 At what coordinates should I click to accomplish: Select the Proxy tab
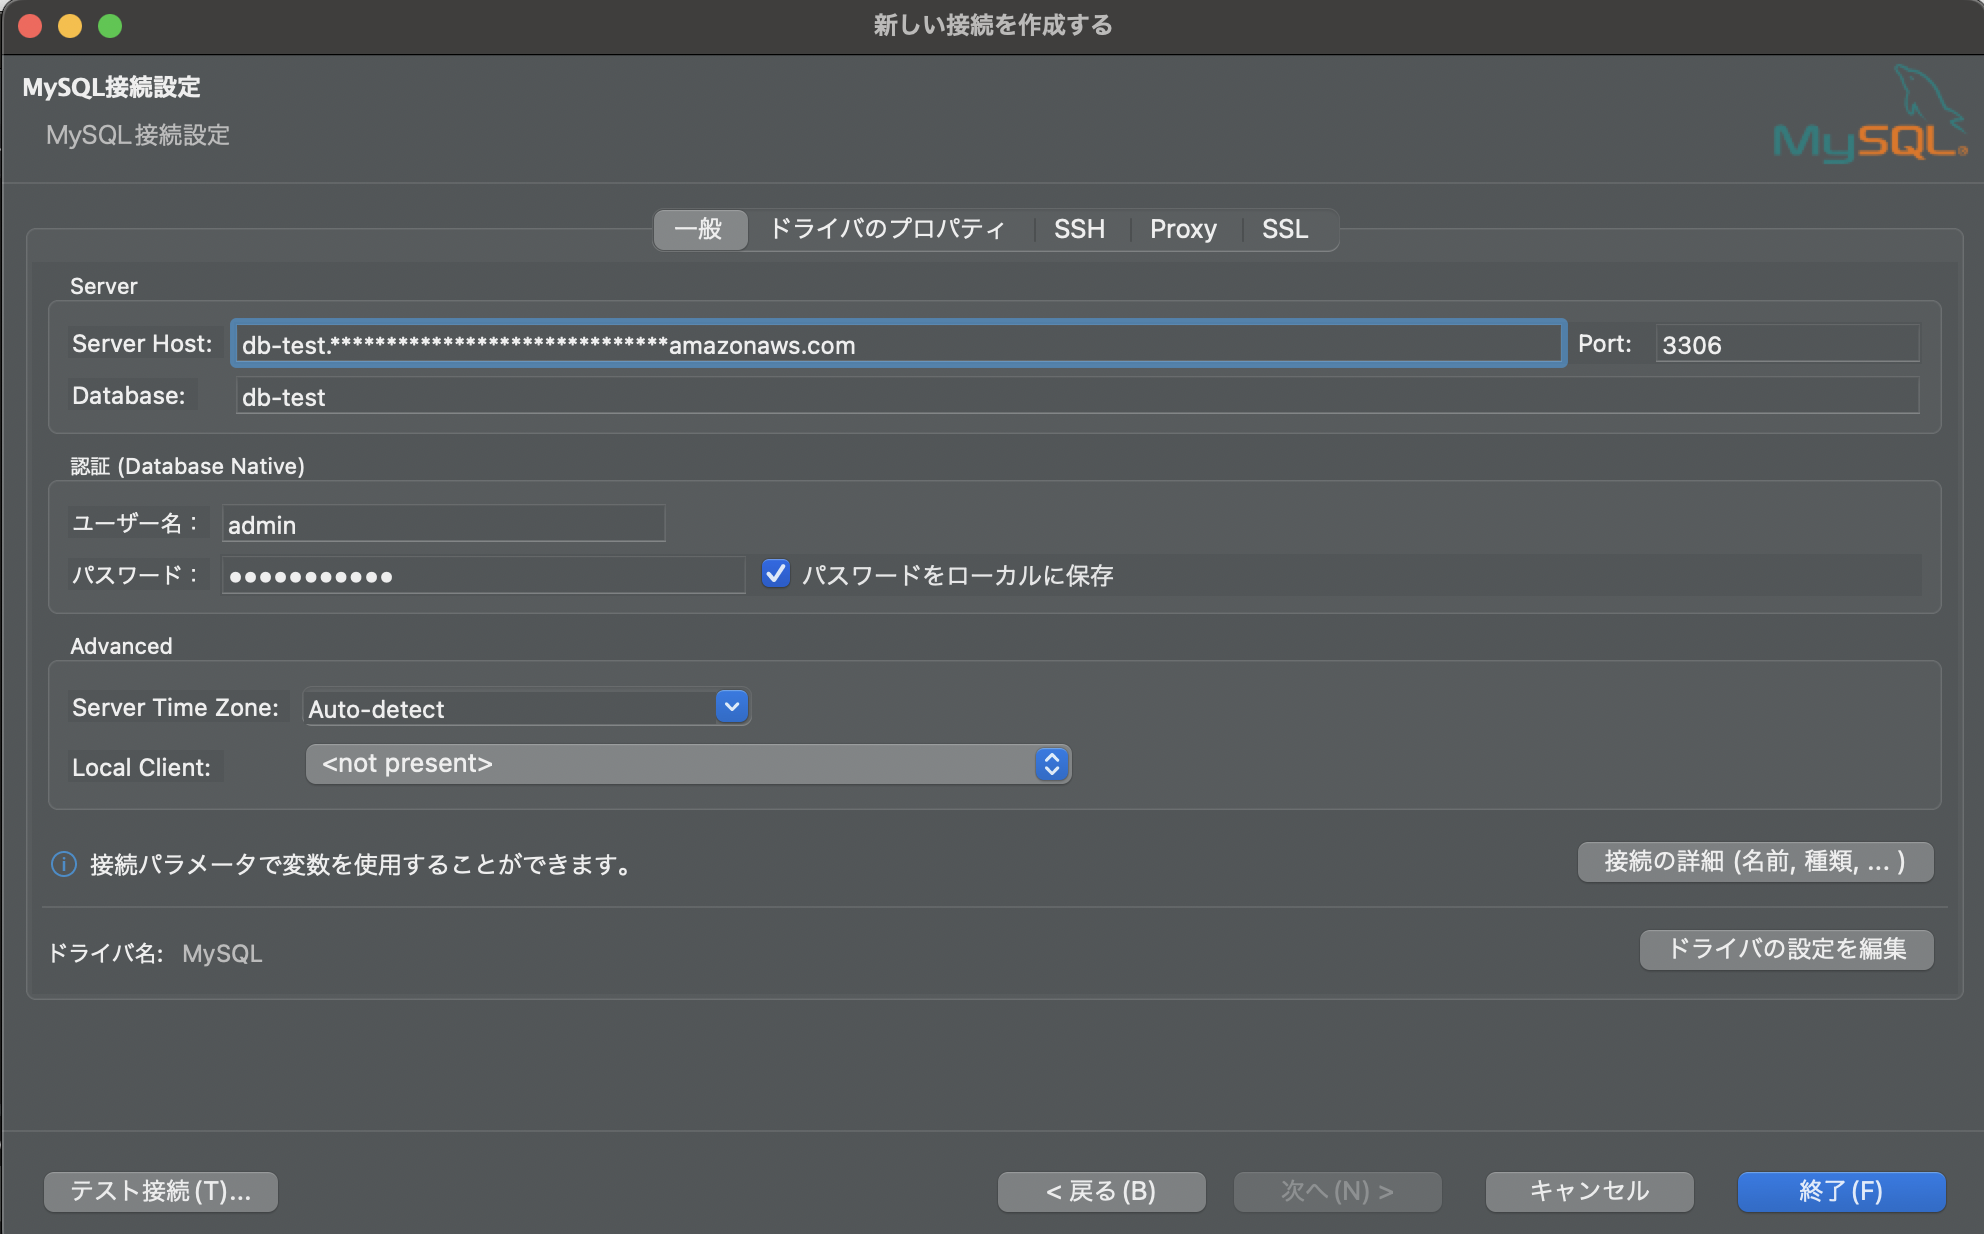[1183, 229]
